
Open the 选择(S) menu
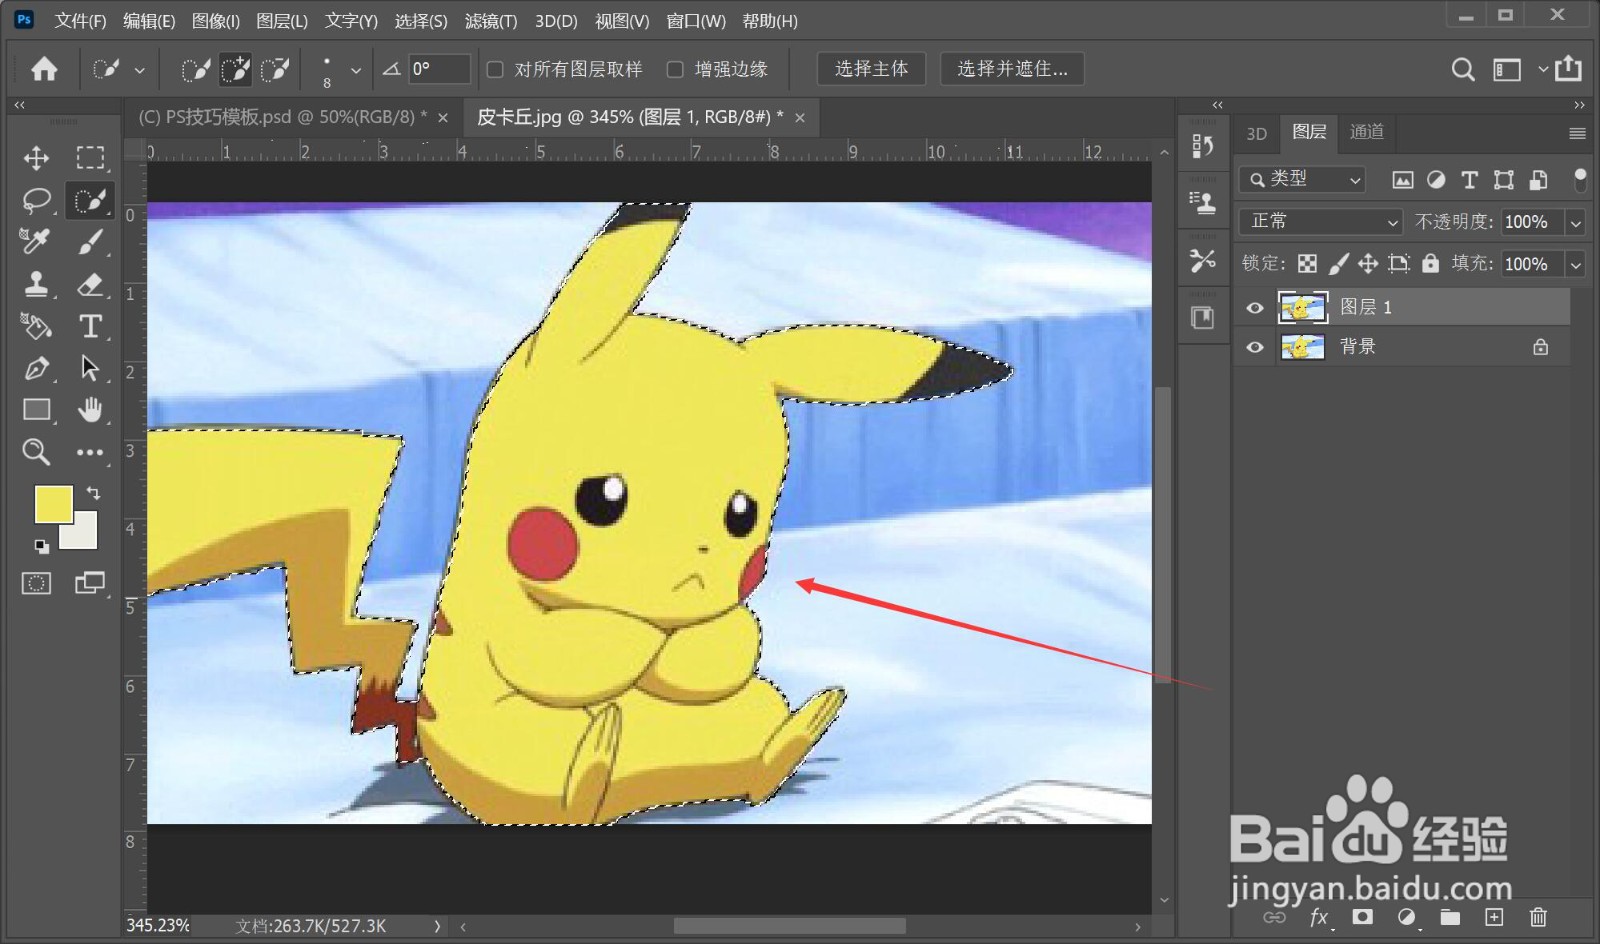click(421, 21)
